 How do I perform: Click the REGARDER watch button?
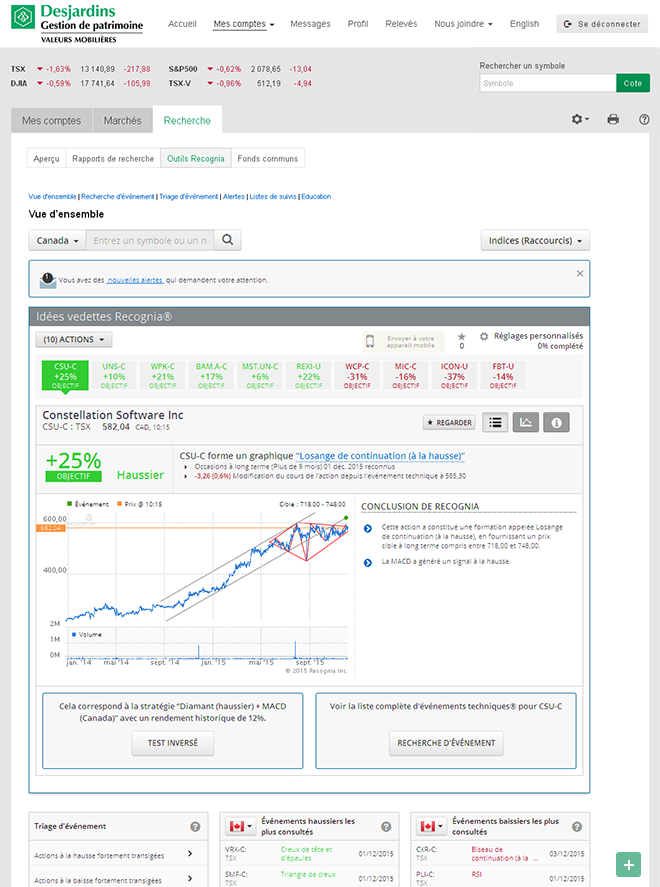pos(449,423)
